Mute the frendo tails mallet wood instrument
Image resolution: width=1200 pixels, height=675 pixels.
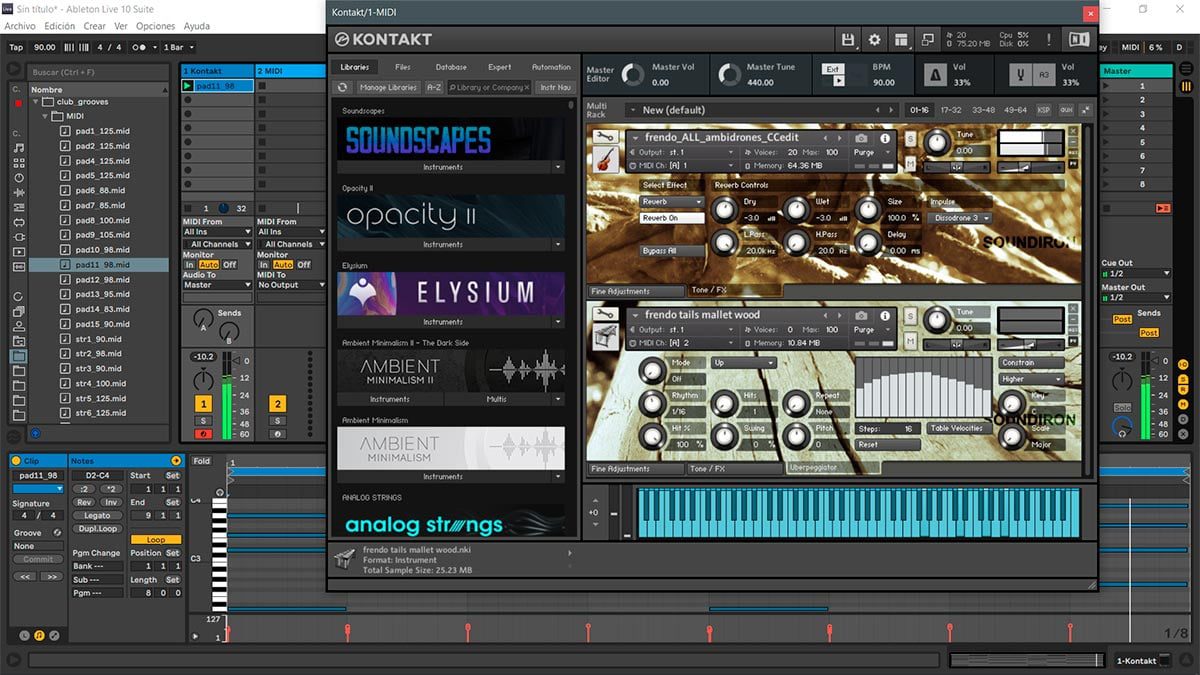tap(911, 340)
